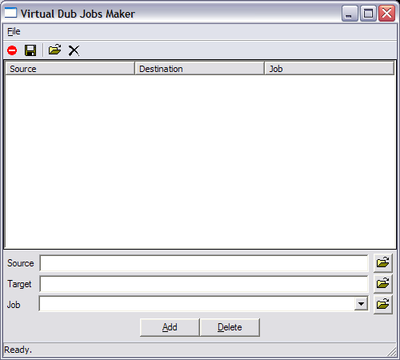The image size is (400, 360).
Task: Click the Add button
Action: pos(170,327)
